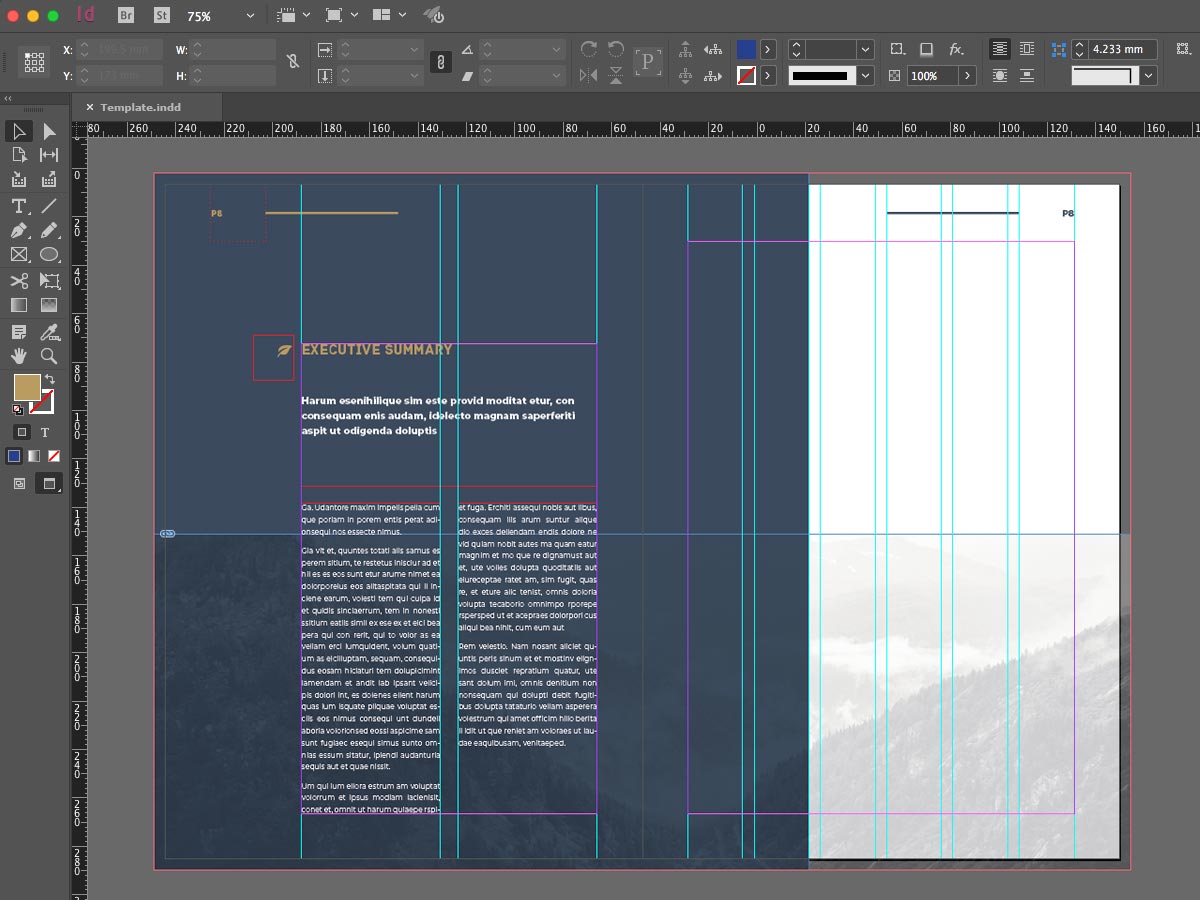Select the Pen tool
The height and width of the screenshot is (900, 1200).
(x=19, y=231)
